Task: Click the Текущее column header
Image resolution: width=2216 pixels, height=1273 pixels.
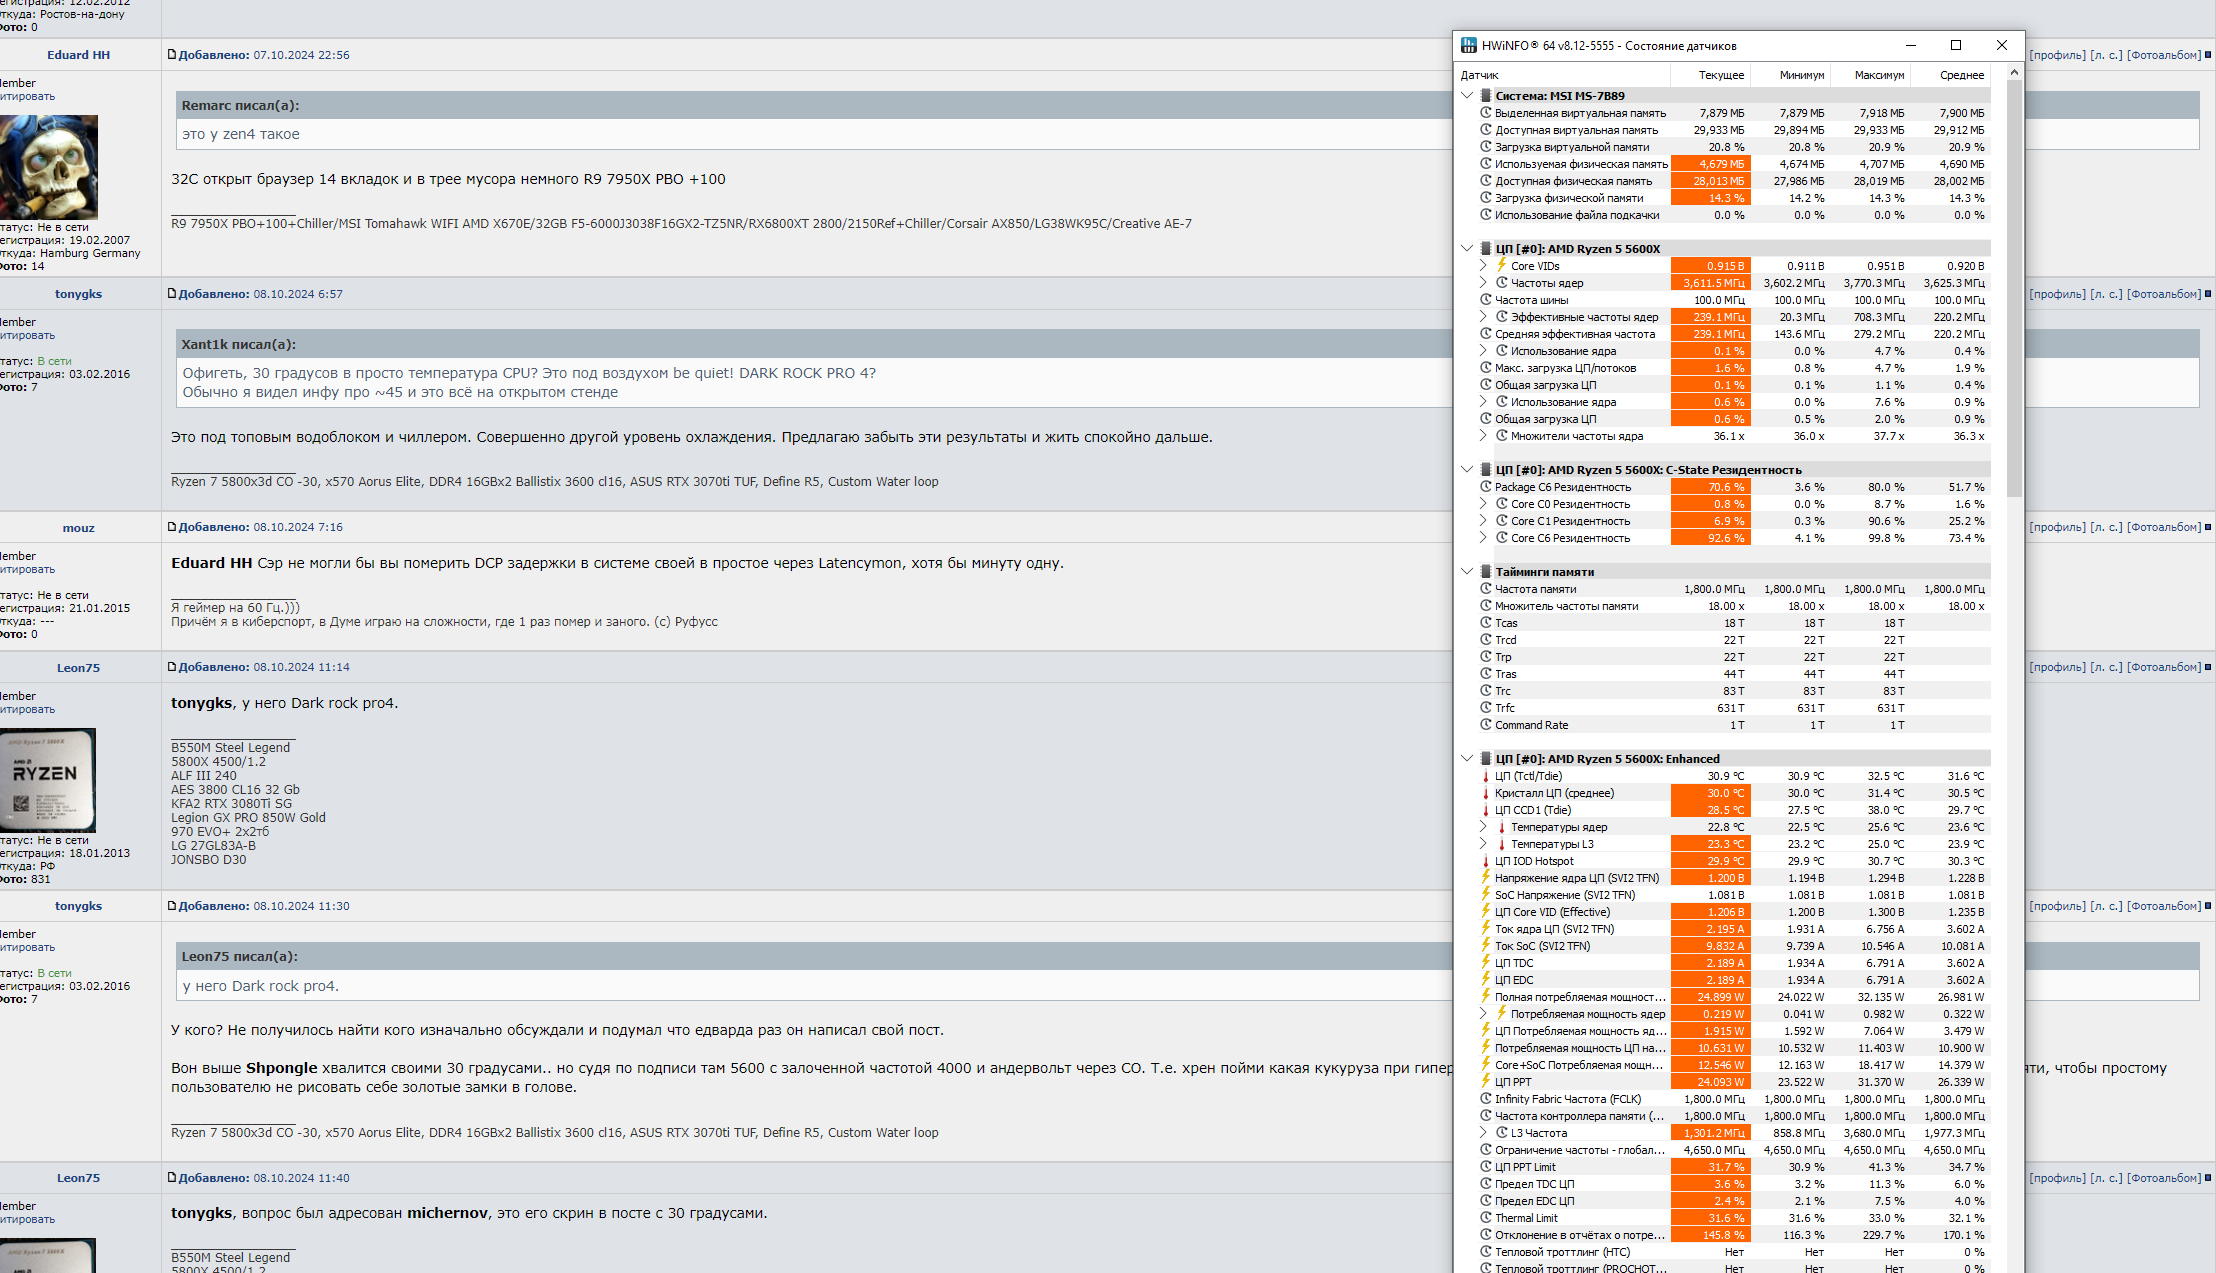Action: [x=1721, y=75]
